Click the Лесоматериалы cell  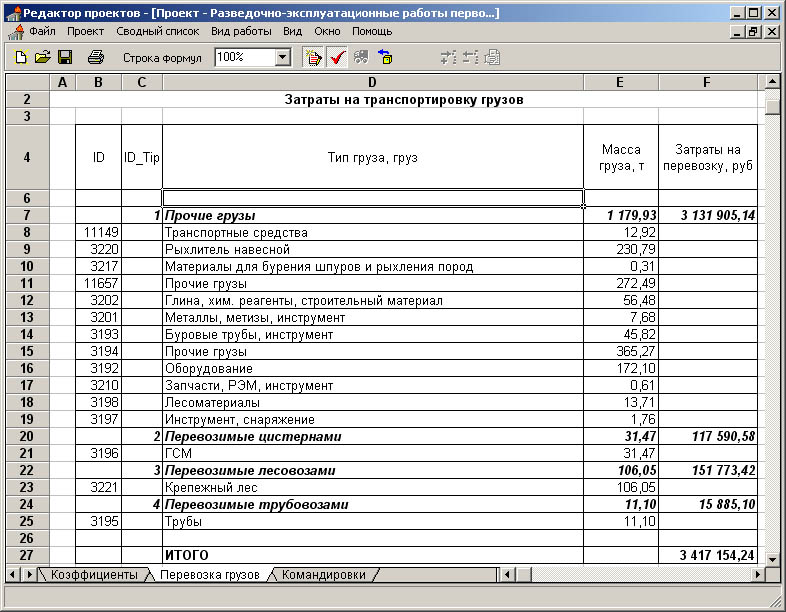tap(373, 402)
